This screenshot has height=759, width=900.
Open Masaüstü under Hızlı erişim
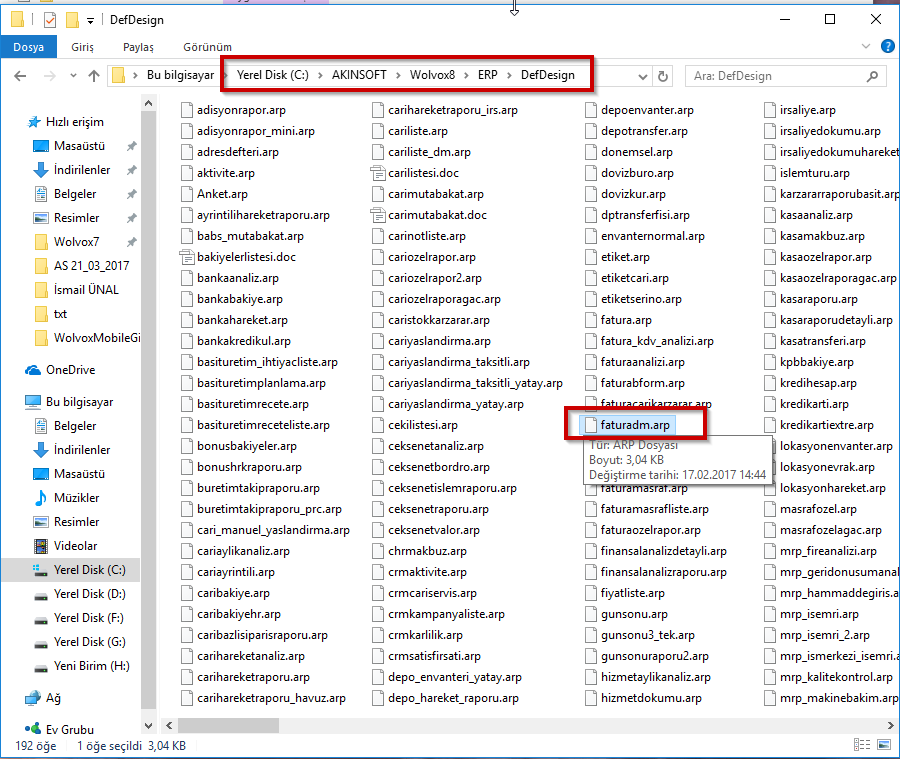tap(79, 146)
